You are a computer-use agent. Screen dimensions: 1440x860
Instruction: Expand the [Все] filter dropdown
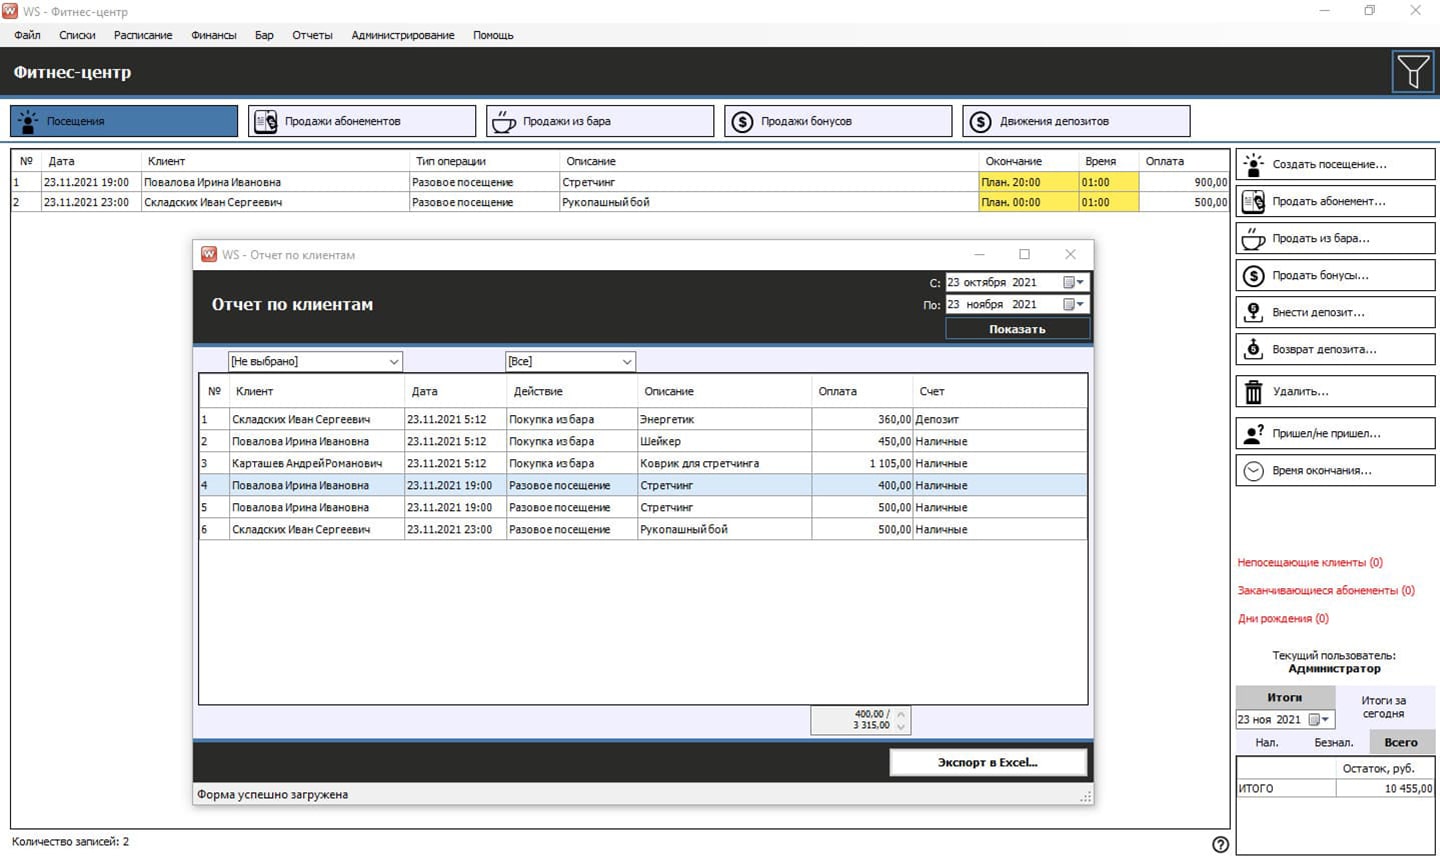click(626, 362)
